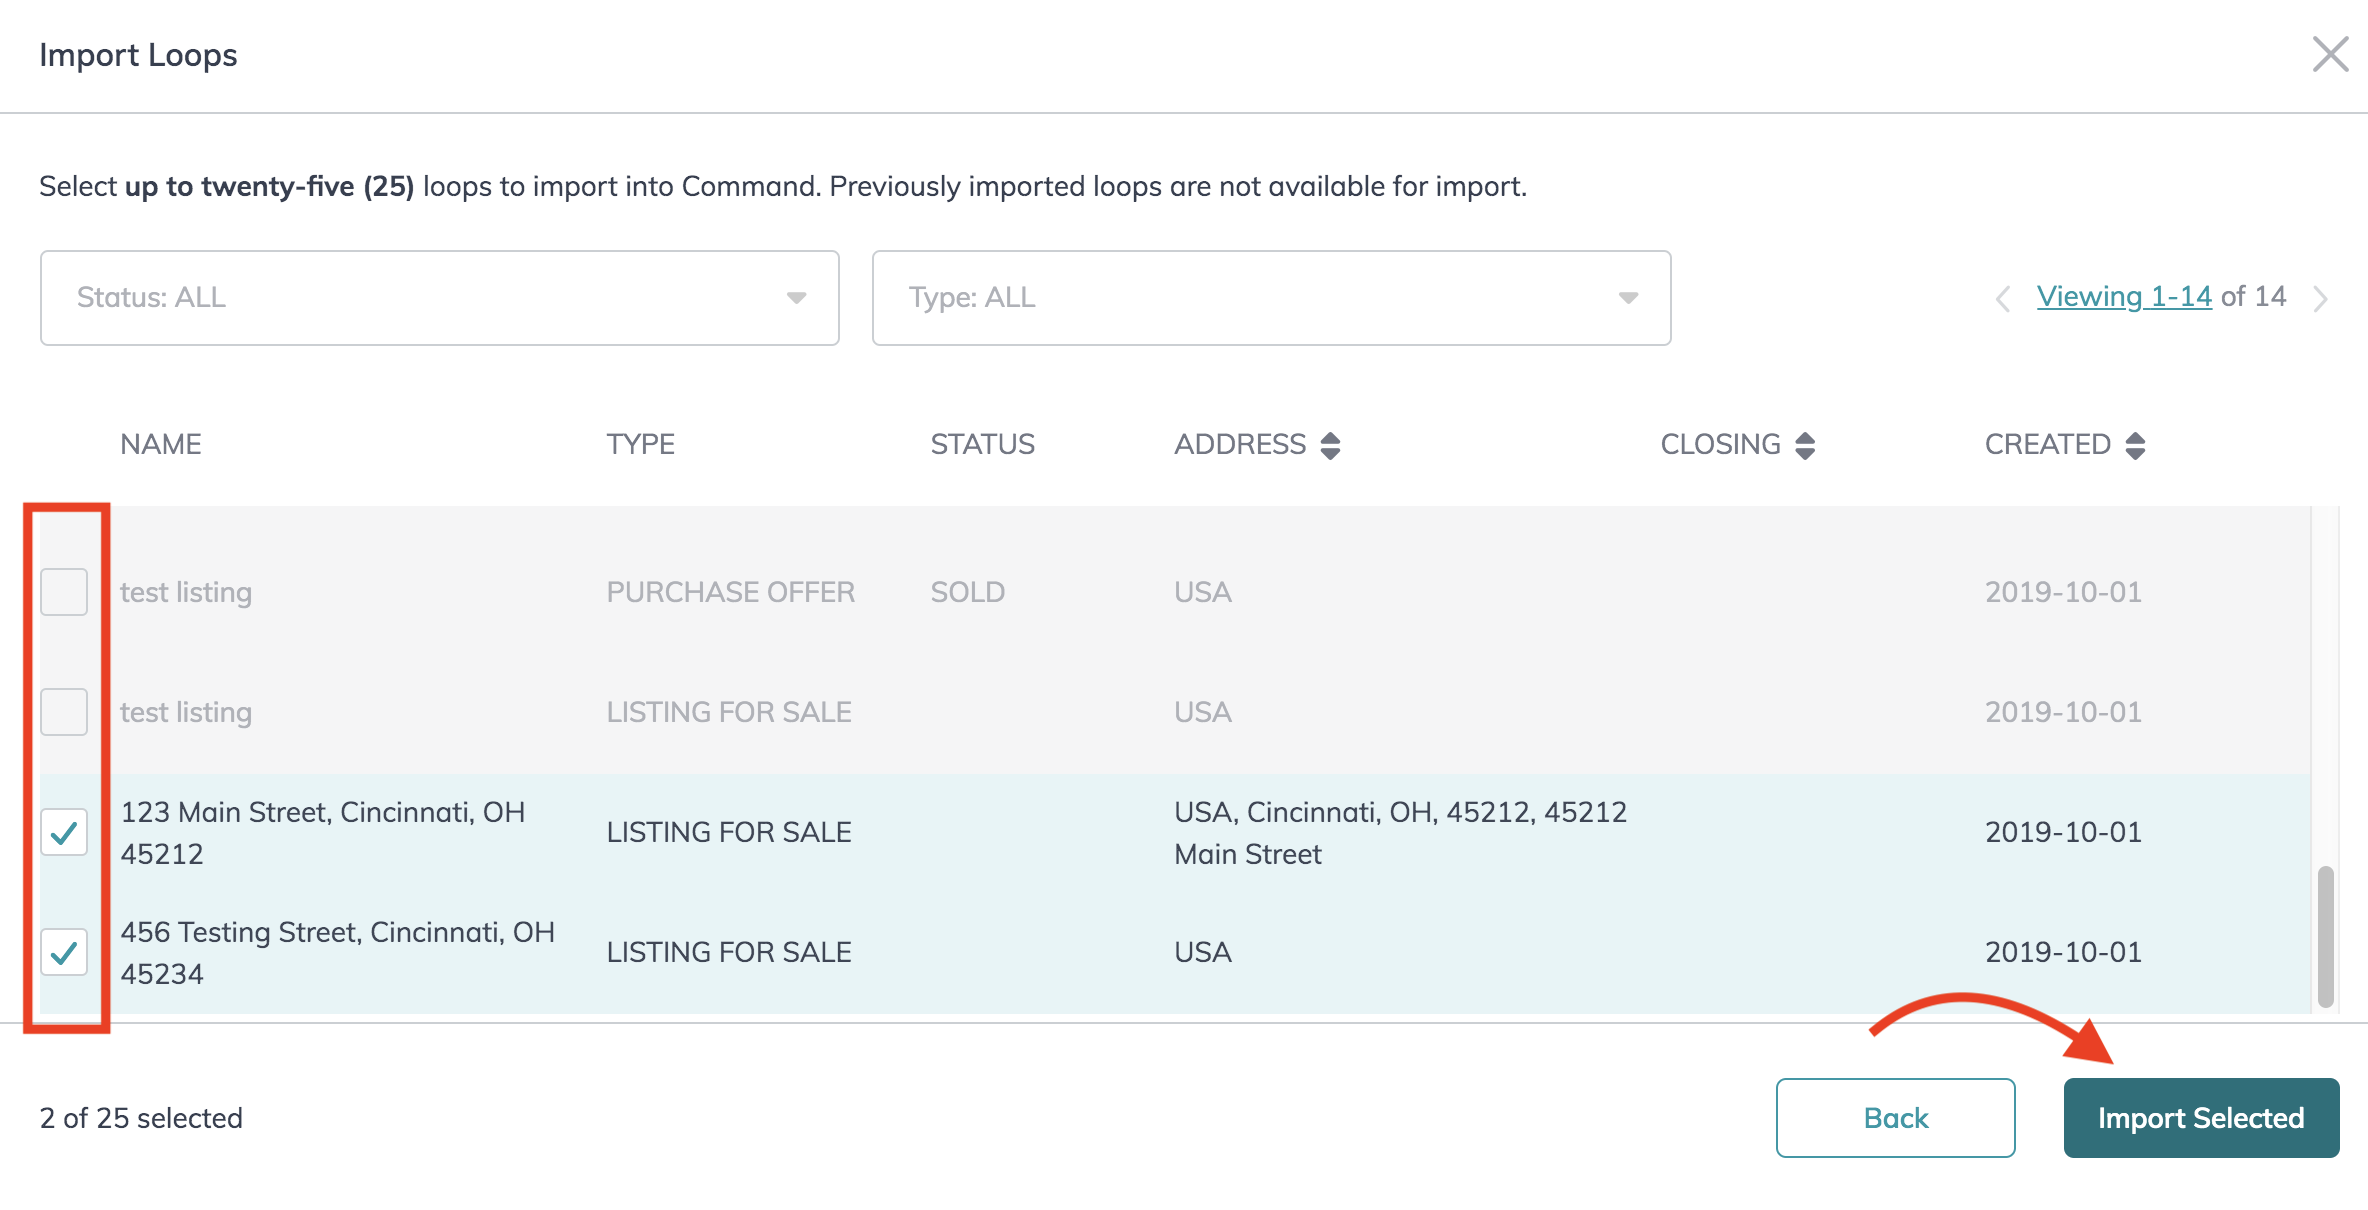Go to next page with right chevron
Viewport: 2368px width, 1210px height.
point(2320,297)
